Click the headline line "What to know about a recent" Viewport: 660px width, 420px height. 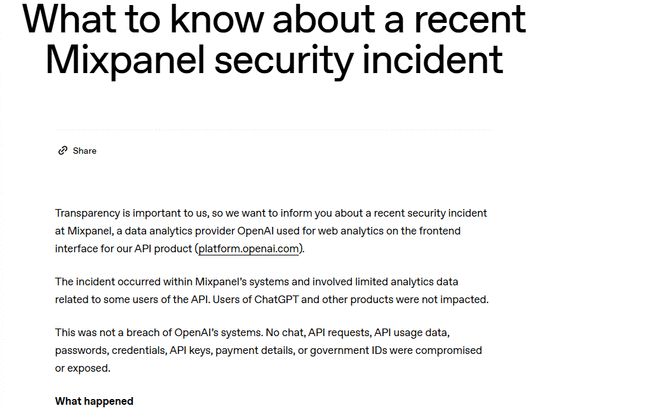[x=273, y=20]
